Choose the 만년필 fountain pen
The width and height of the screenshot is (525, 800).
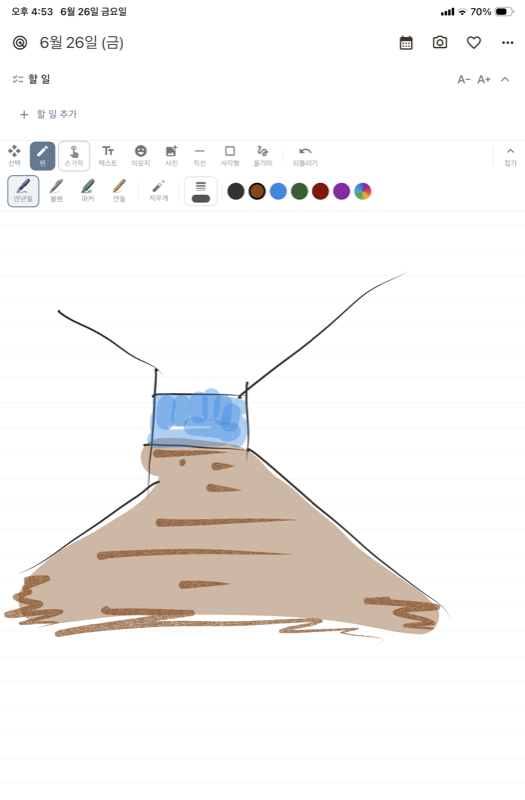point(23,191)
